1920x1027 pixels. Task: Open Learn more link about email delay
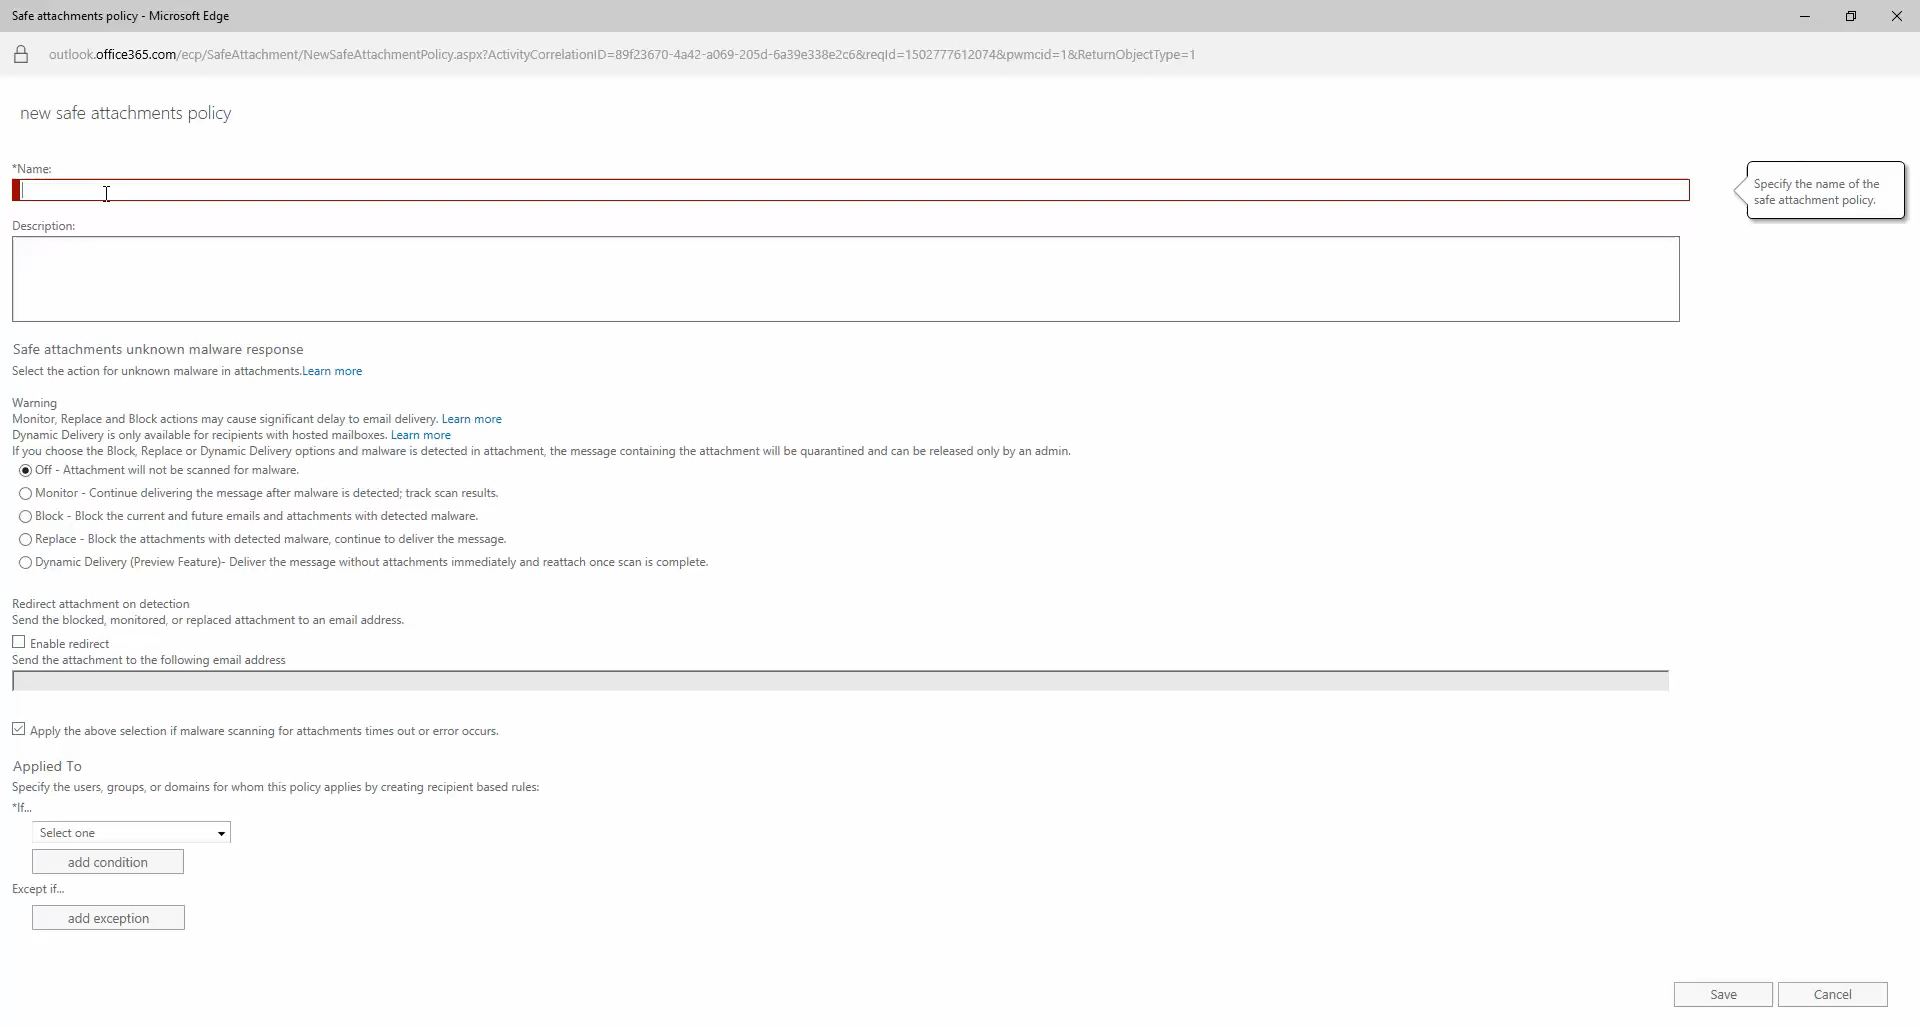[472, 419]
